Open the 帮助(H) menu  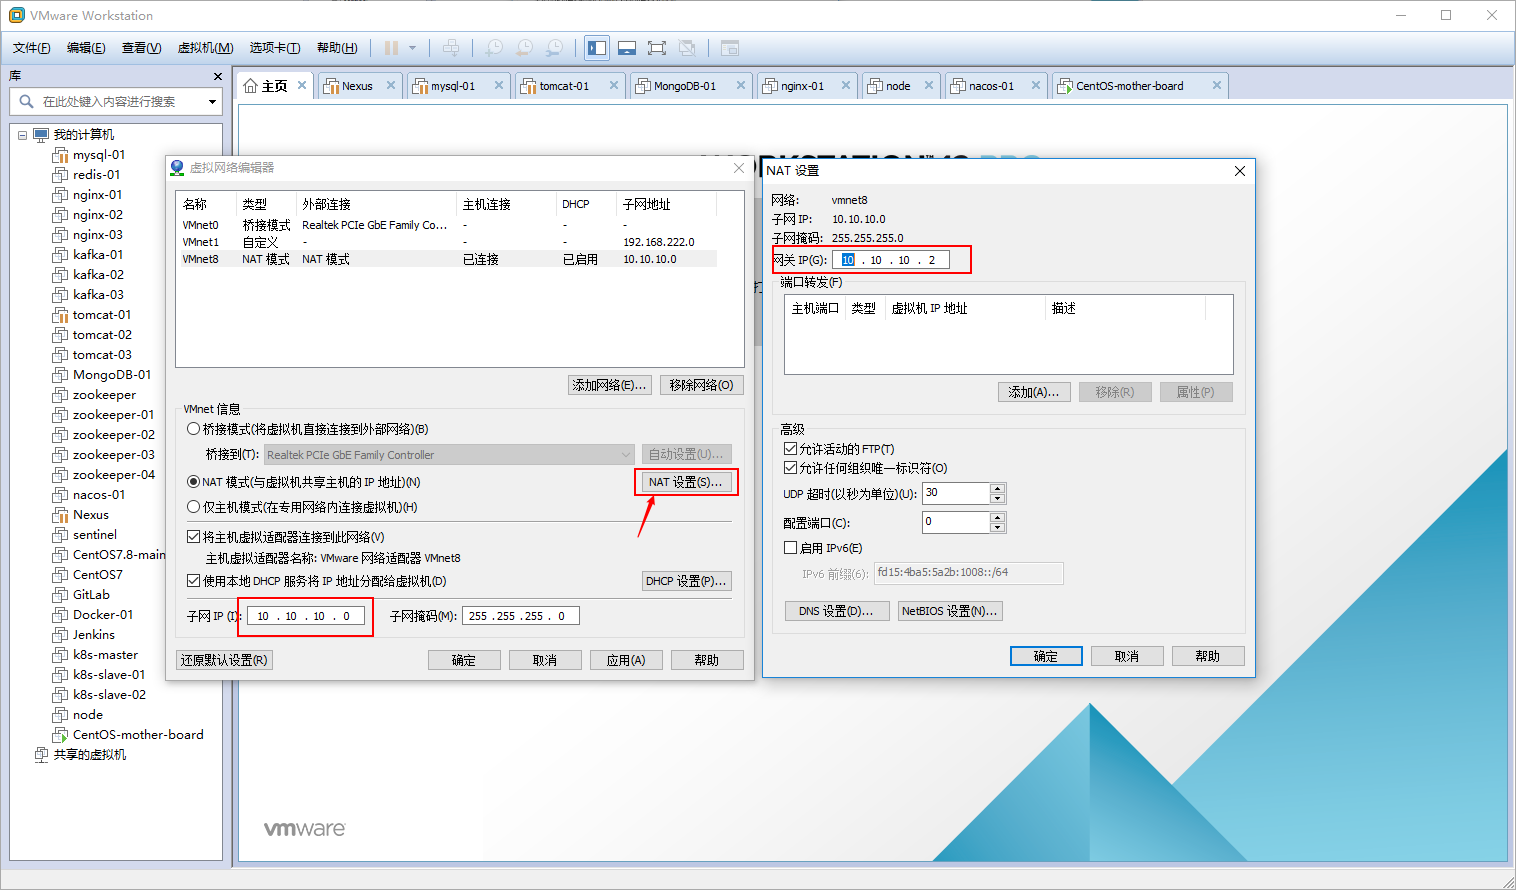(337, 48)
